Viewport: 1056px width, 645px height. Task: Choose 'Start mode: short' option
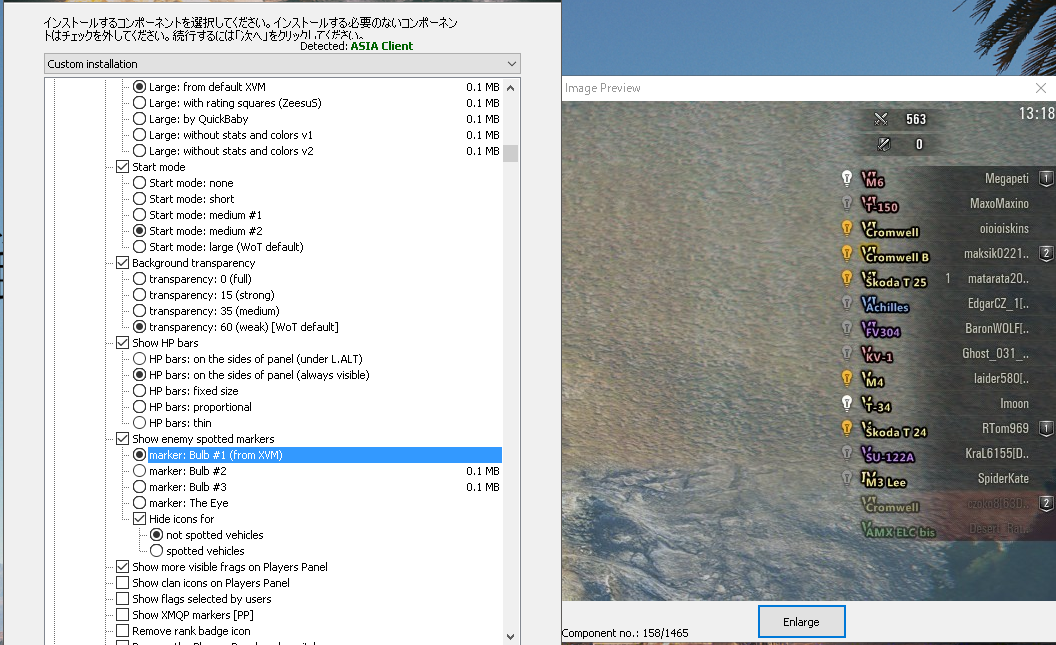[x=139, y=199]
